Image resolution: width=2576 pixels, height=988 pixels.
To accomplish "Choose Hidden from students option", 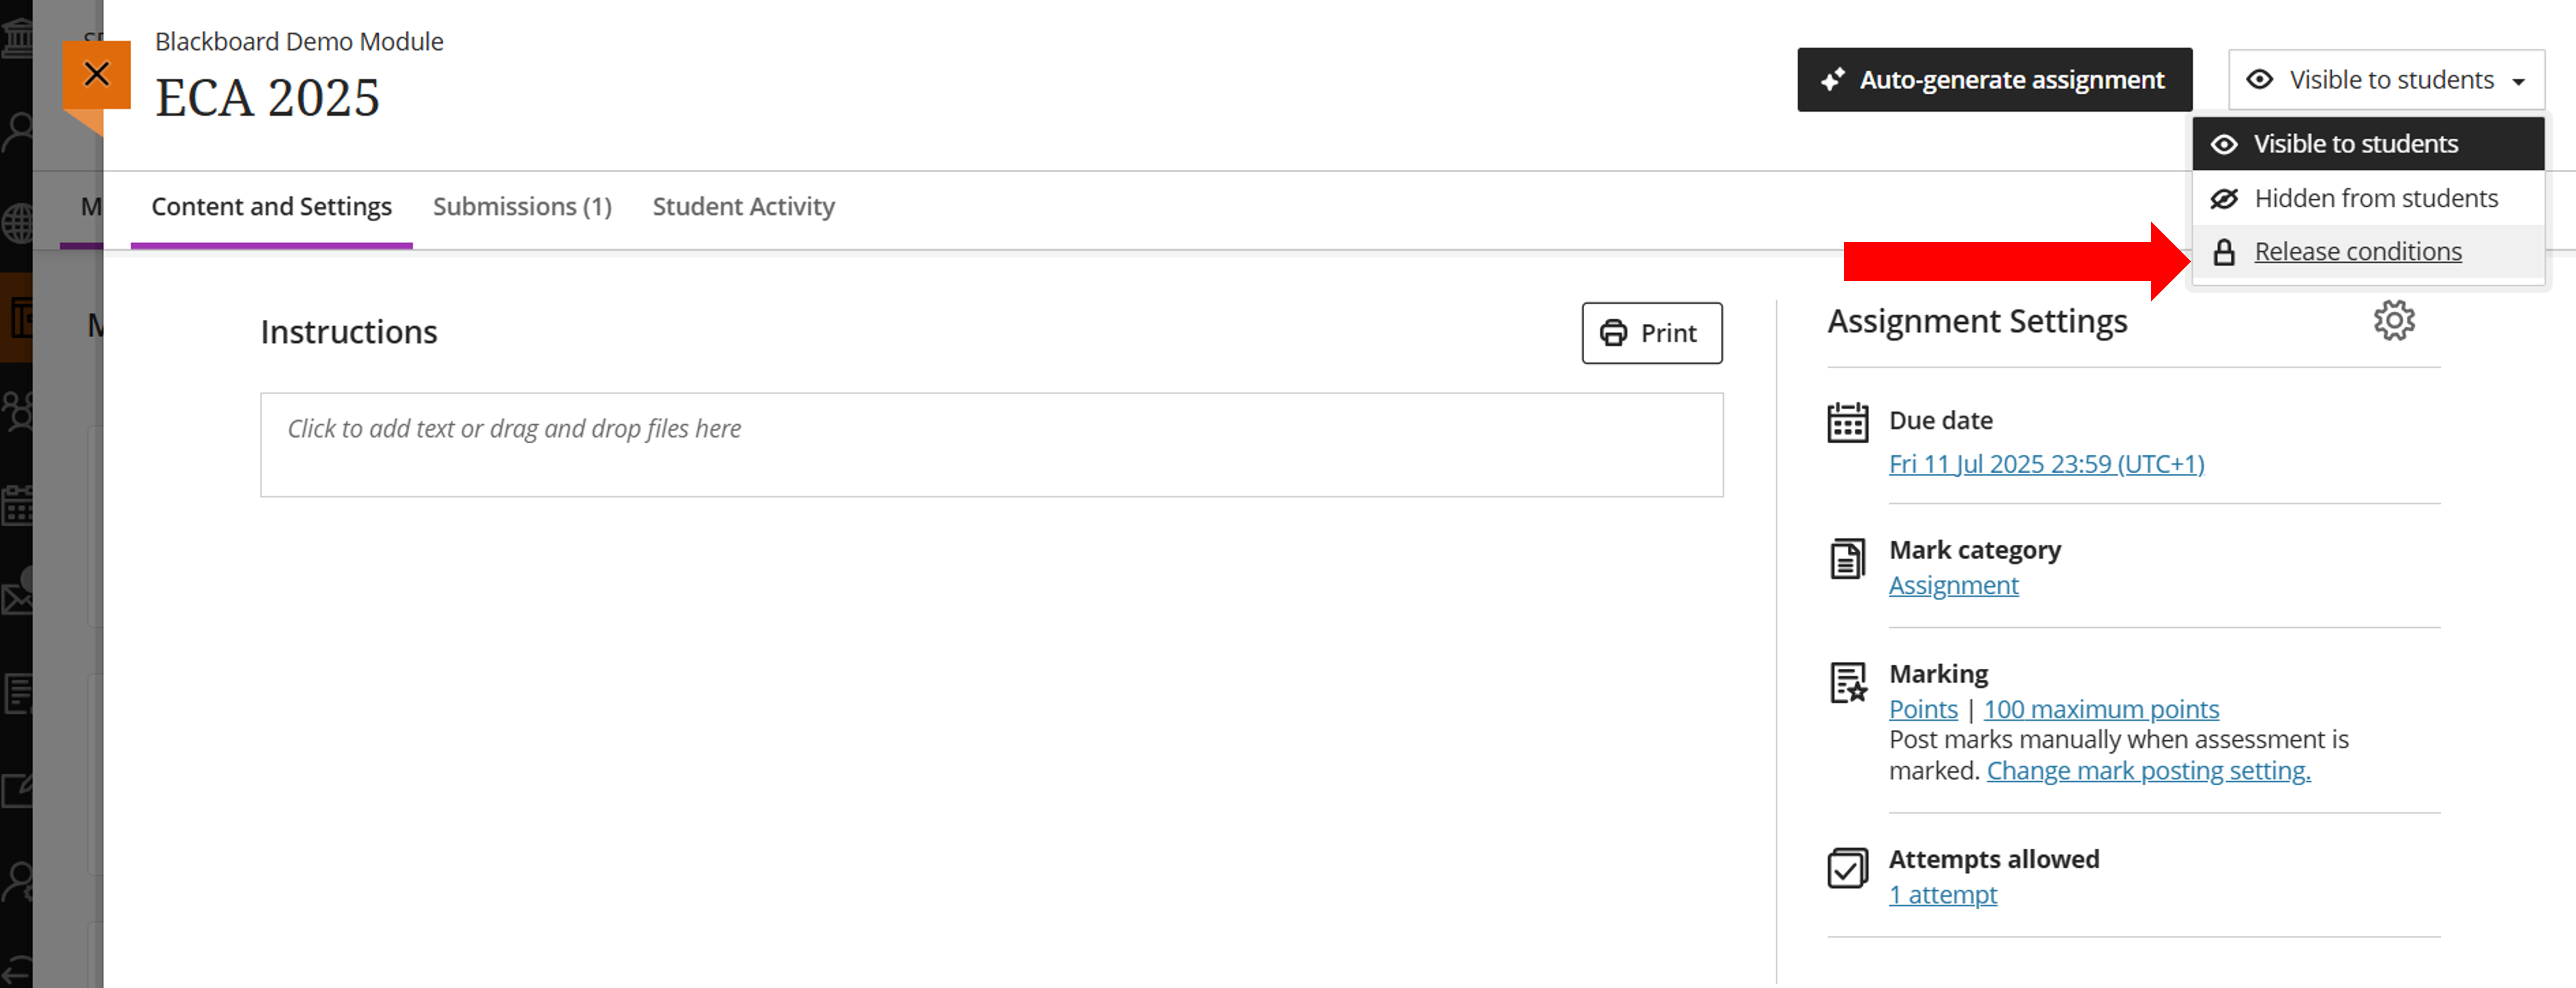I will (x=2367, y=198).
